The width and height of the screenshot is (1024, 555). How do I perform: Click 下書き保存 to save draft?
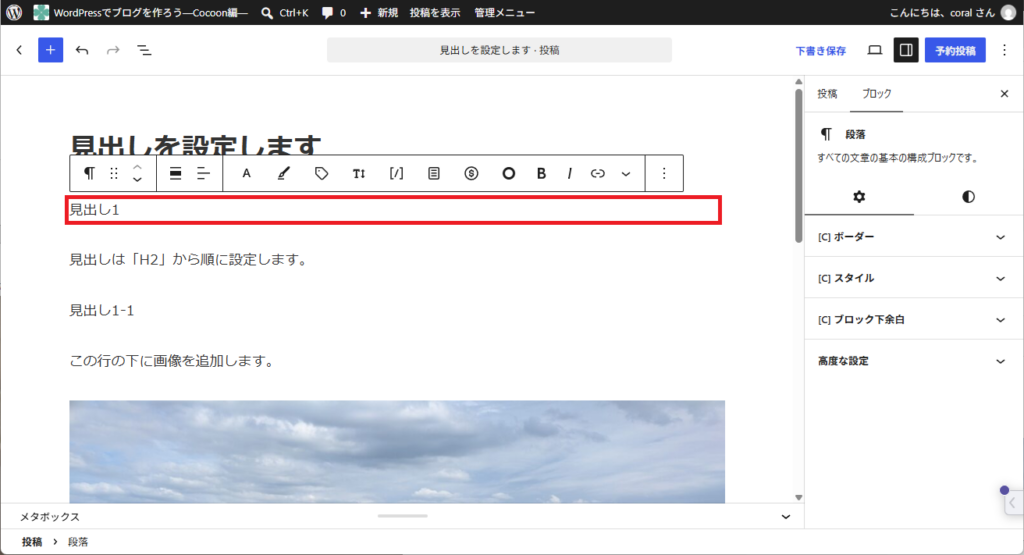point(820,50)
